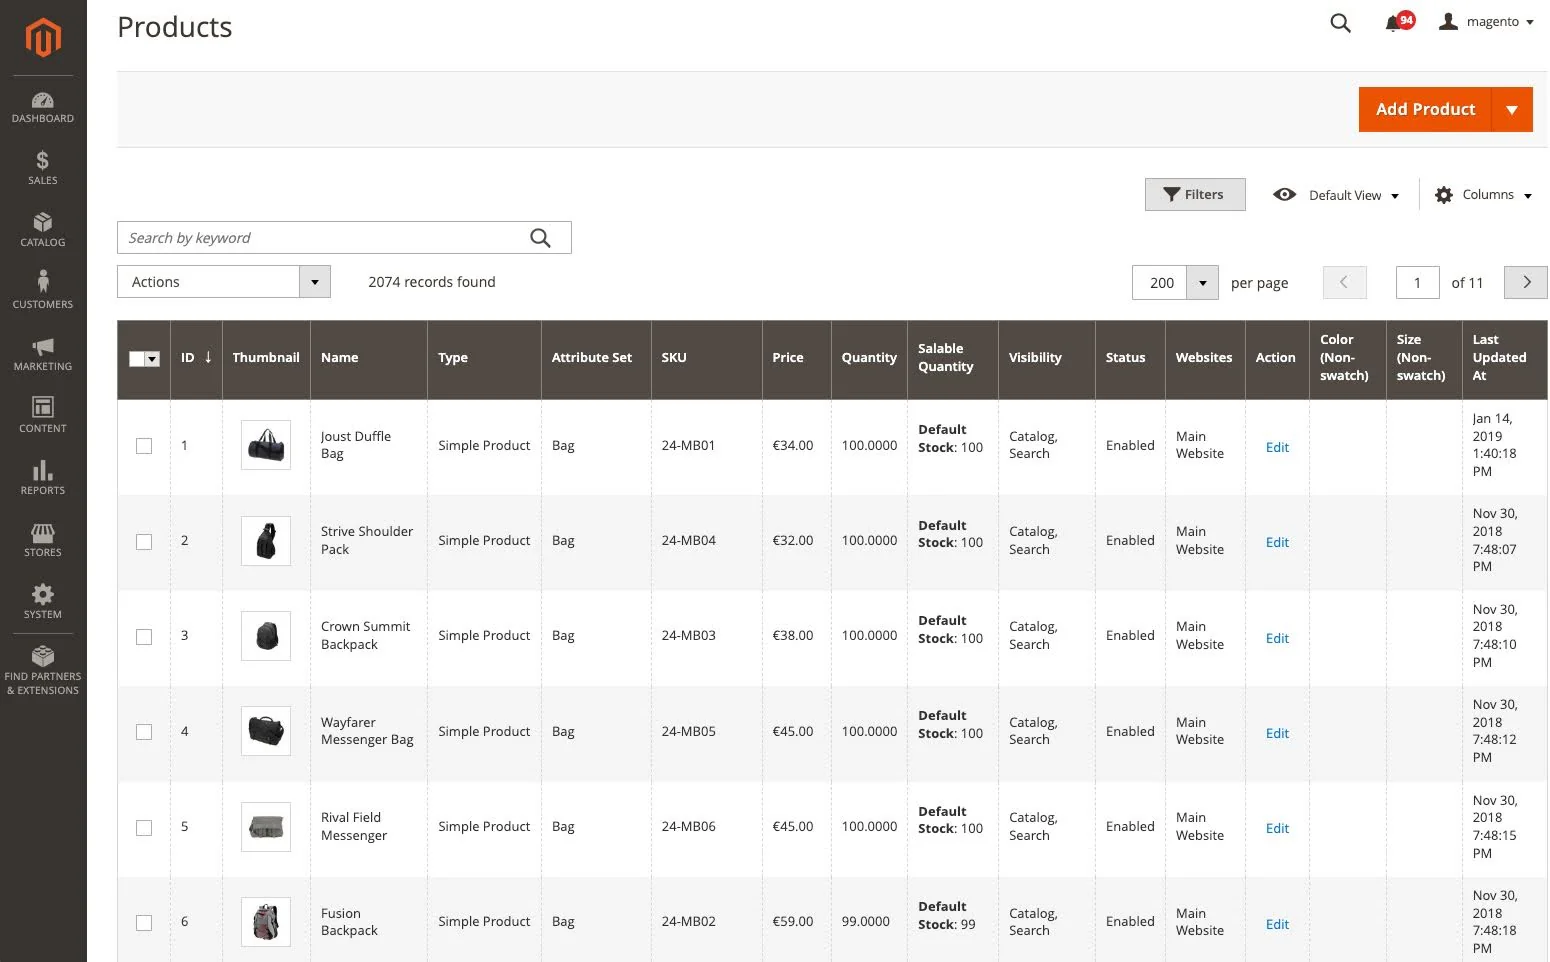
Task: Check the Fusion Backpack row checkbox
Action: point(144,922)
